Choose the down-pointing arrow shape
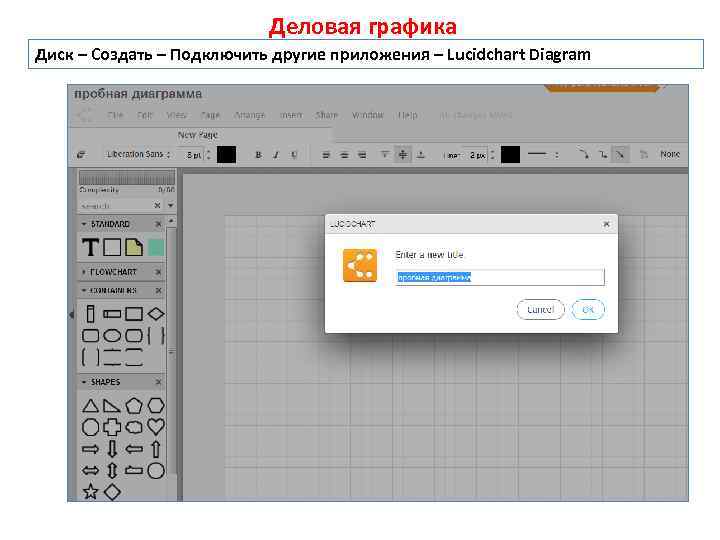 pyautogui.click(x=112, y=449)
